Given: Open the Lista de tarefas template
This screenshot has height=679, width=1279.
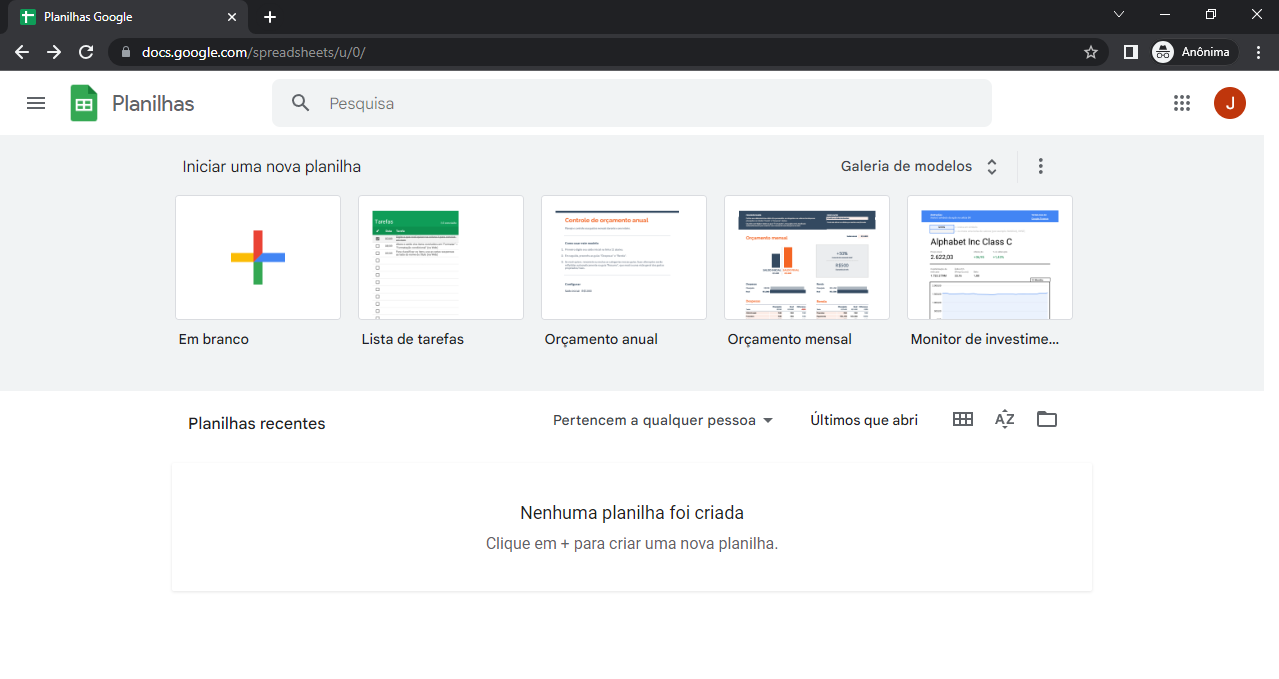Looking at the screenshot, I should (441, 257).
